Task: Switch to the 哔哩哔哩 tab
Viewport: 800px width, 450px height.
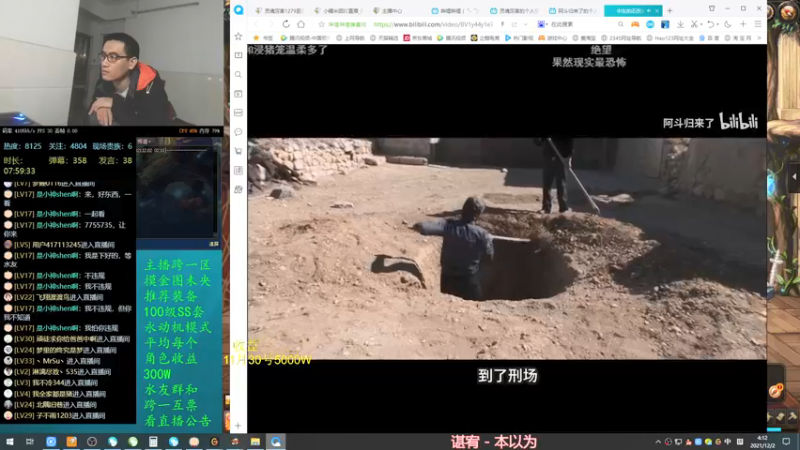Action: pyautogui.click(x=455, y=11)
